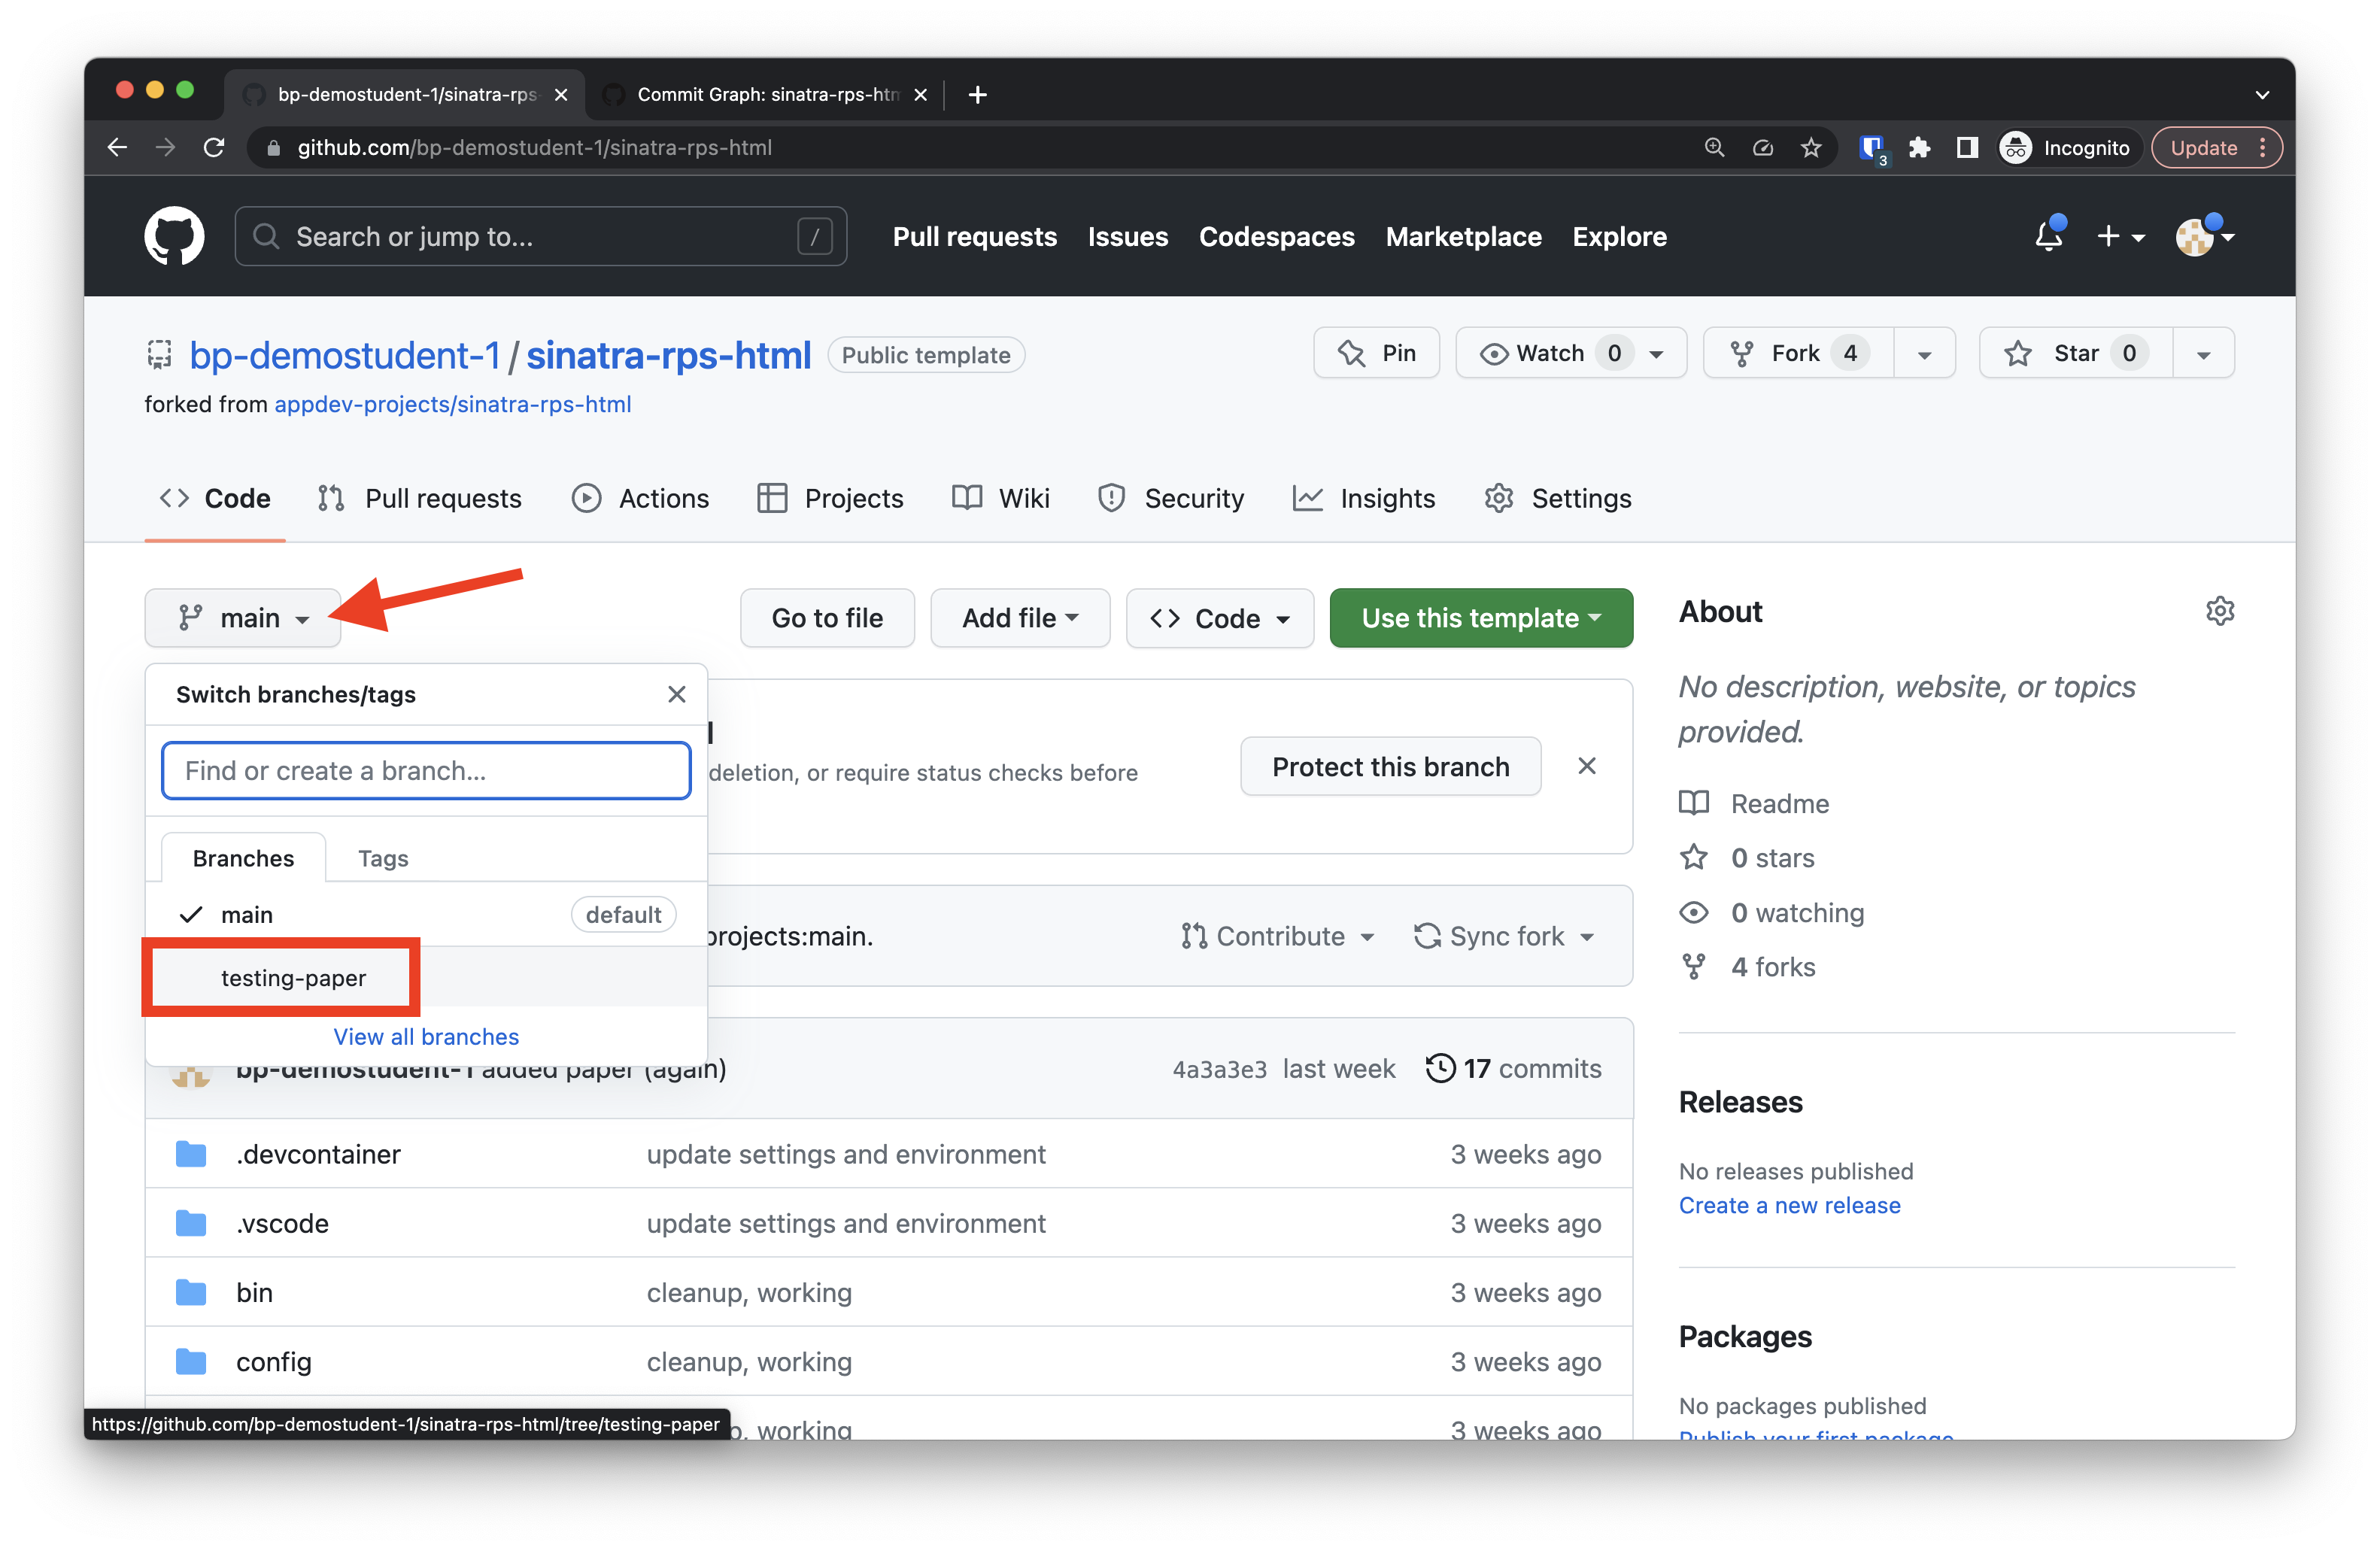Screen dimensions: 2380x1551
Task: Click the browser forward arrow
Action: coord(166,148)
